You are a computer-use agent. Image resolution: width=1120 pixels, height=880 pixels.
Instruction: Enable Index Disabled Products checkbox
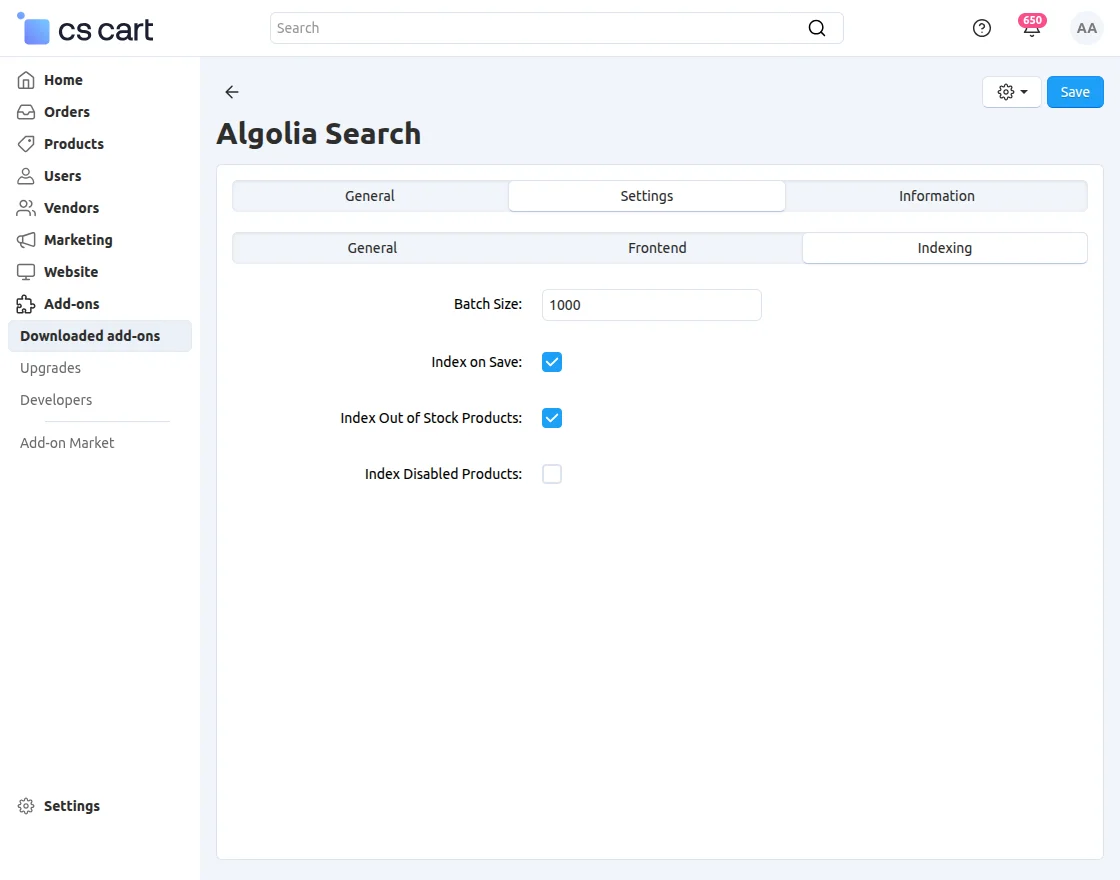[x=552, y=474]
